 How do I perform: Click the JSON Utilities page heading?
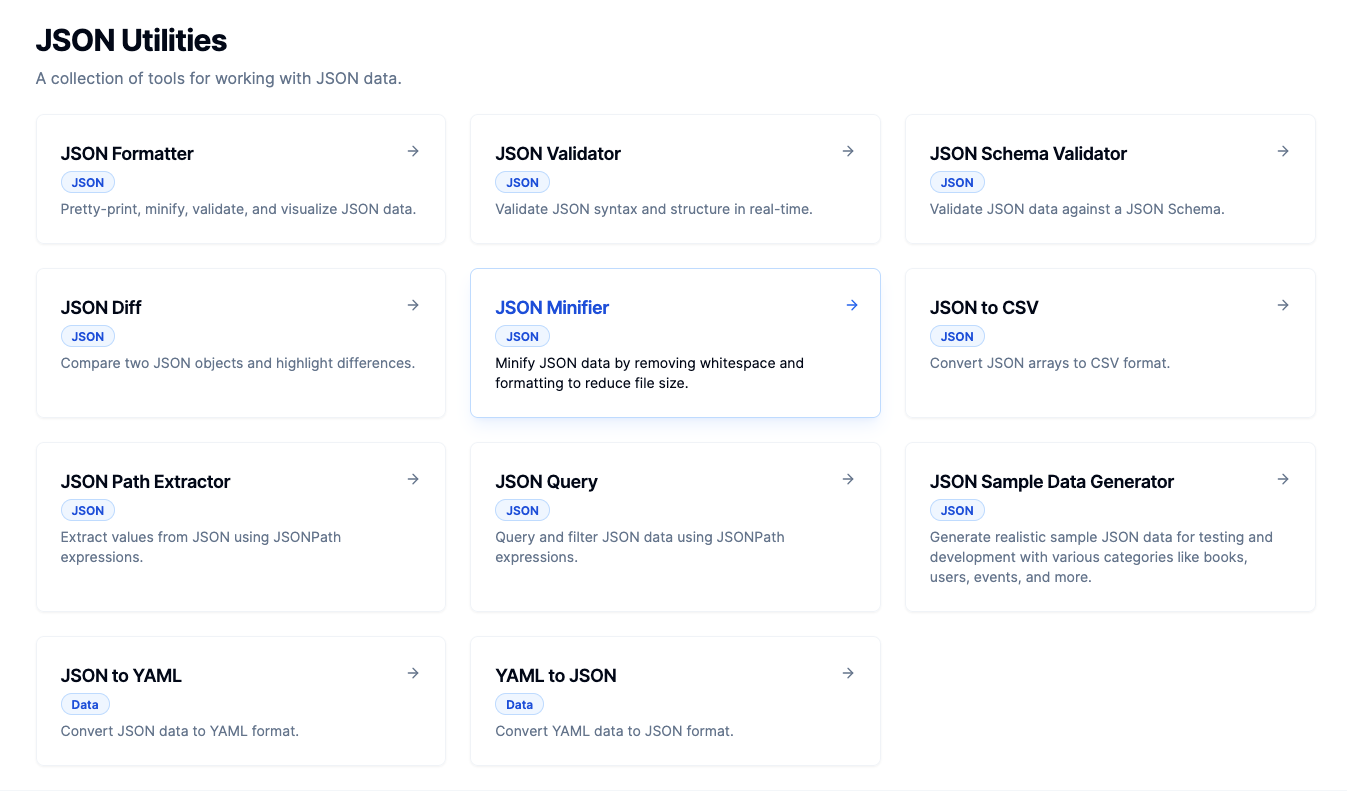coord(131,40)
